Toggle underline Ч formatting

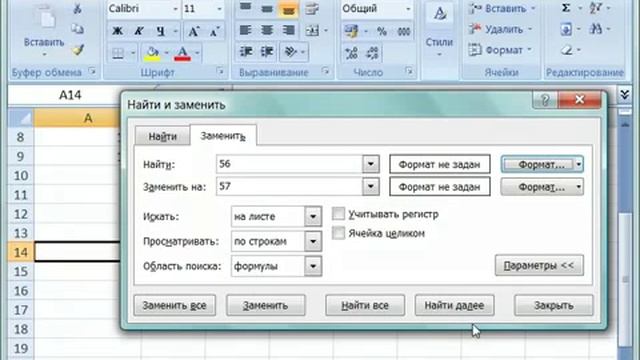pyautogui.click(x=160, y=31)
